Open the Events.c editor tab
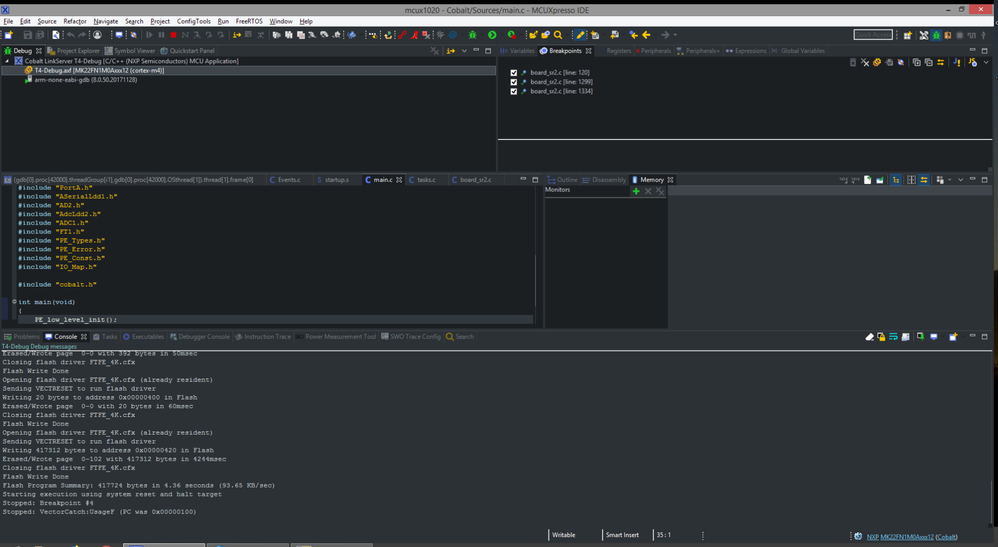The width and height of the screenshot is (998, 547). 285,180
